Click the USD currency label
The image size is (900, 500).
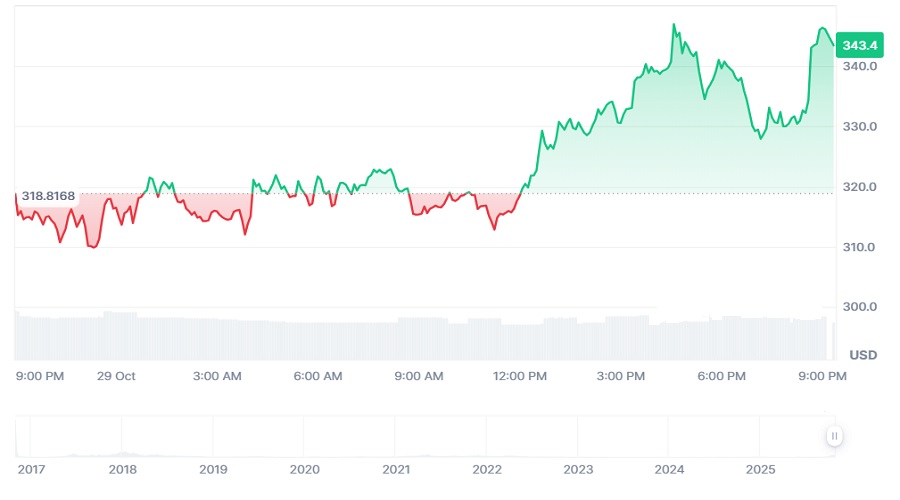click(863, 355)
